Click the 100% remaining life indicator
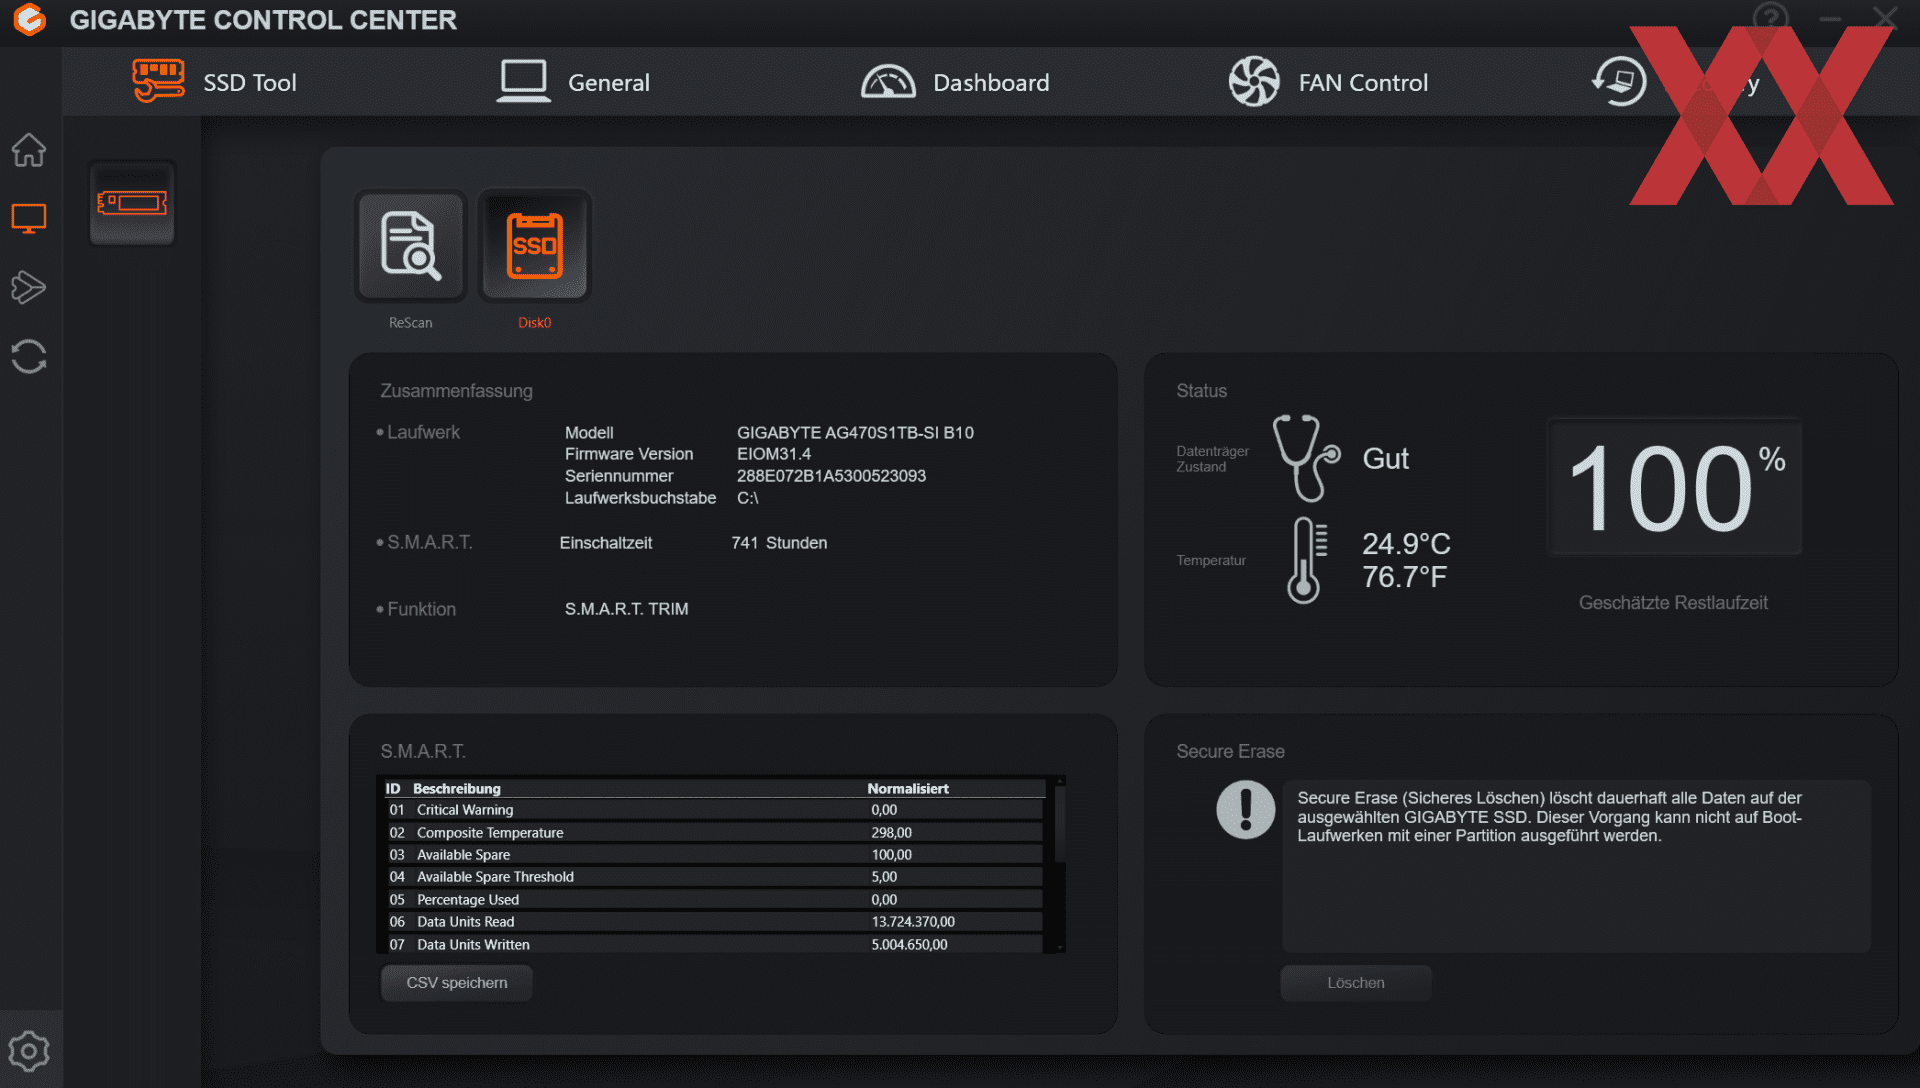 1674,487
